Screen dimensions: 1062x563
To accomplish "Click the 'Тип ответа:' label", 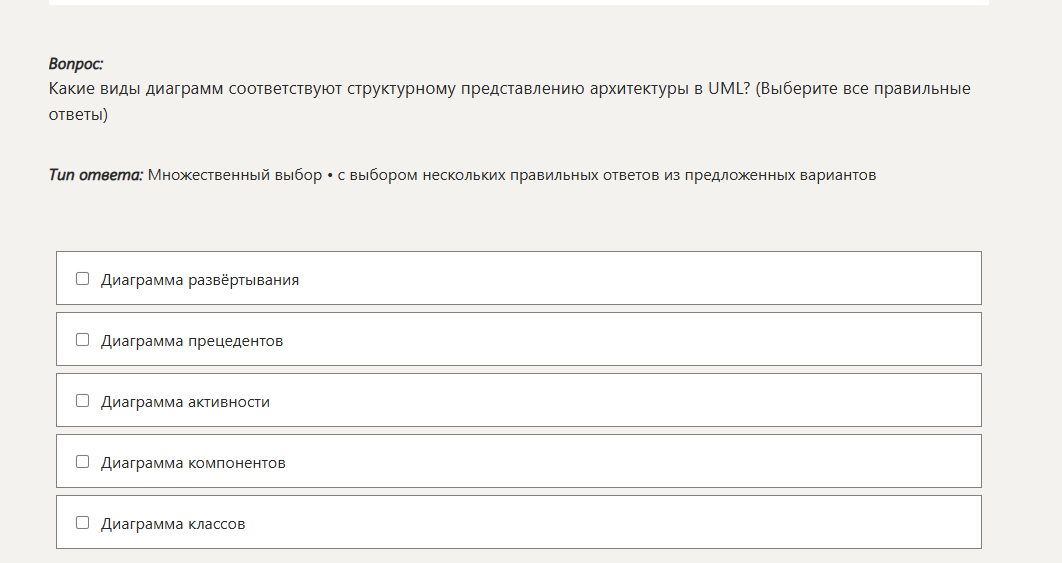I will (96, 175).
